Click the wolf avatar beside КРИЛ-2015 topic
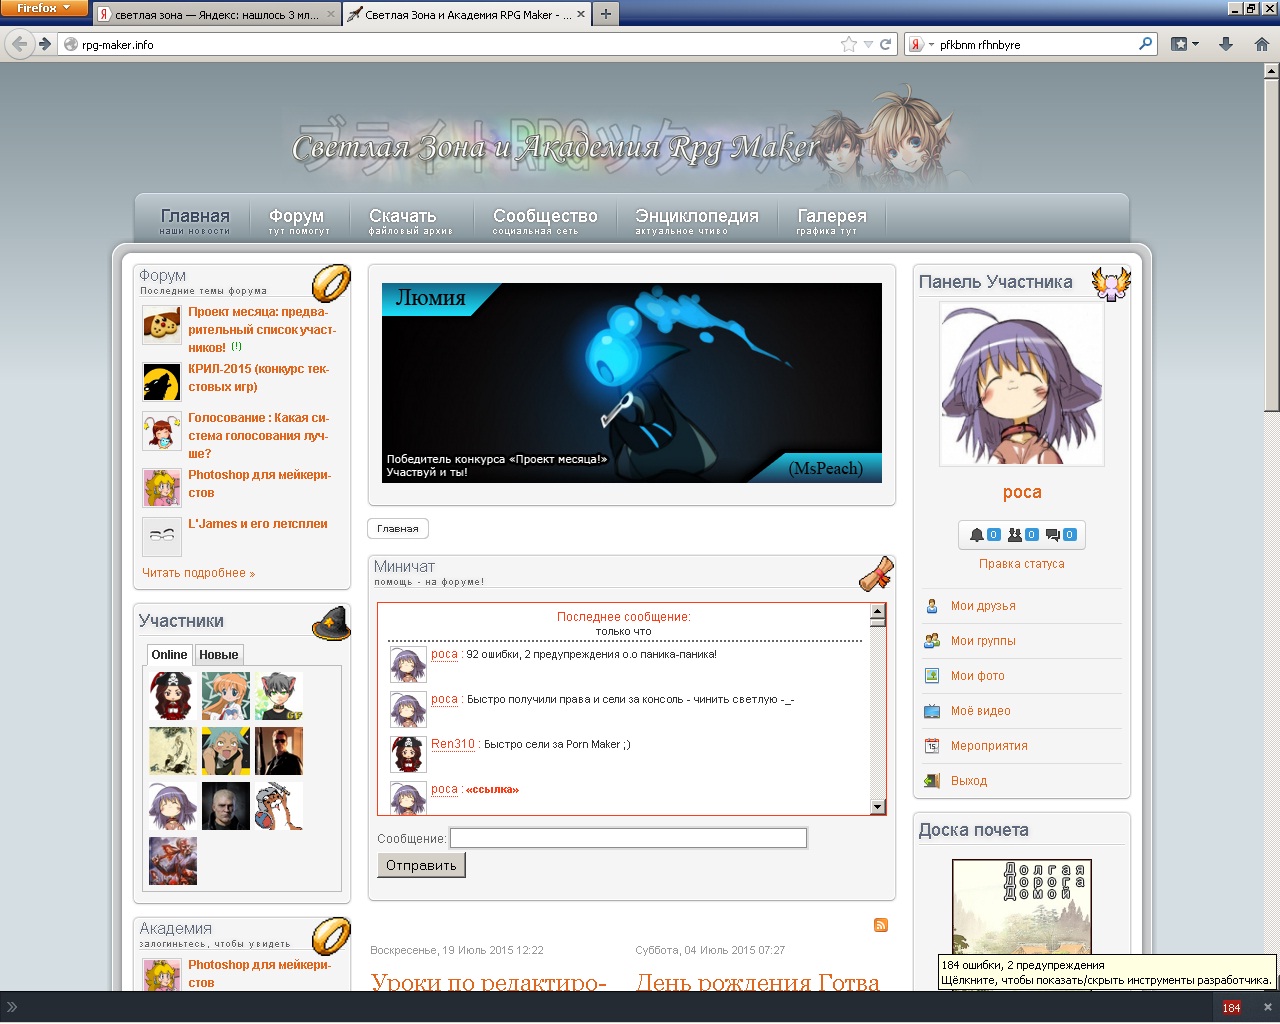Screen dimensions: 1280x1024 [x=161, y=382]
